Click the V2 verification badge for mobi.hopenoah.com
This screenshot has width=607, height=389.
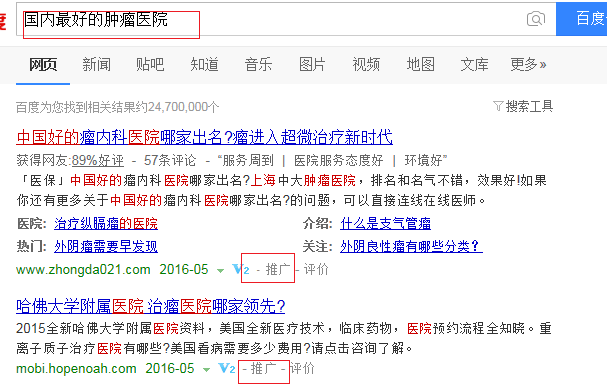point(226,368)
